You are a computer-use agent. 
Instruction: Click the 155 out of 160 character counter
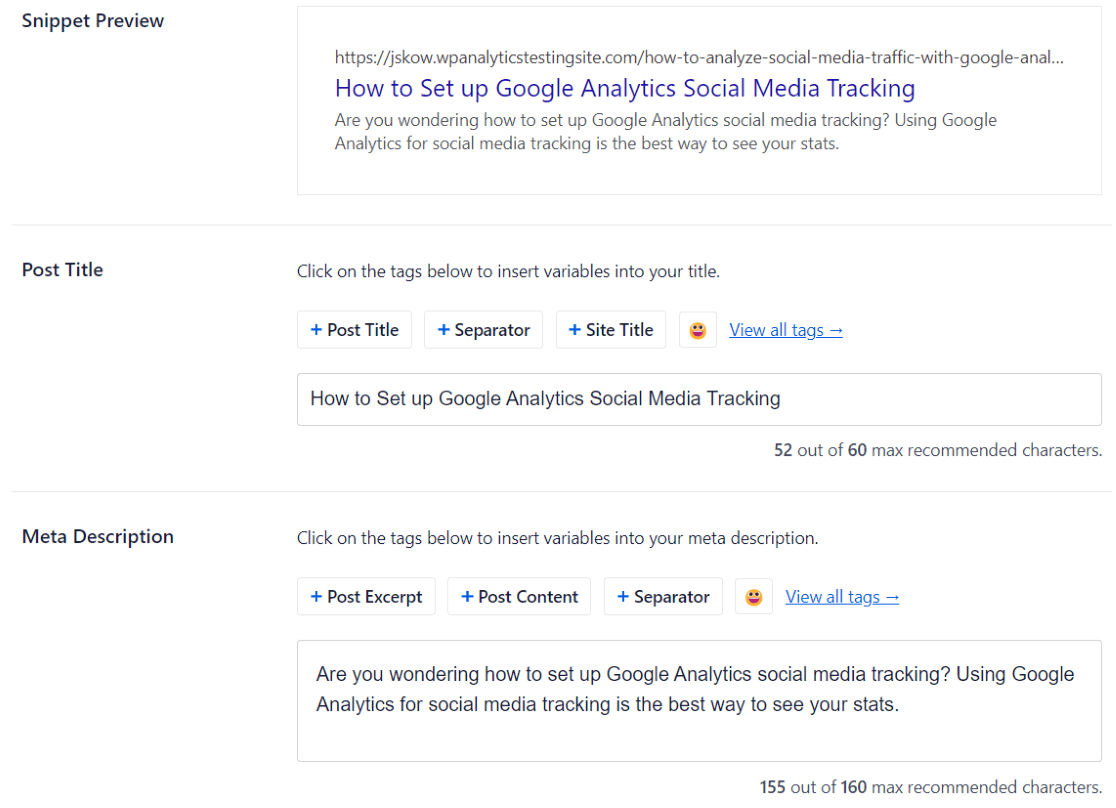tap(930, 787)
